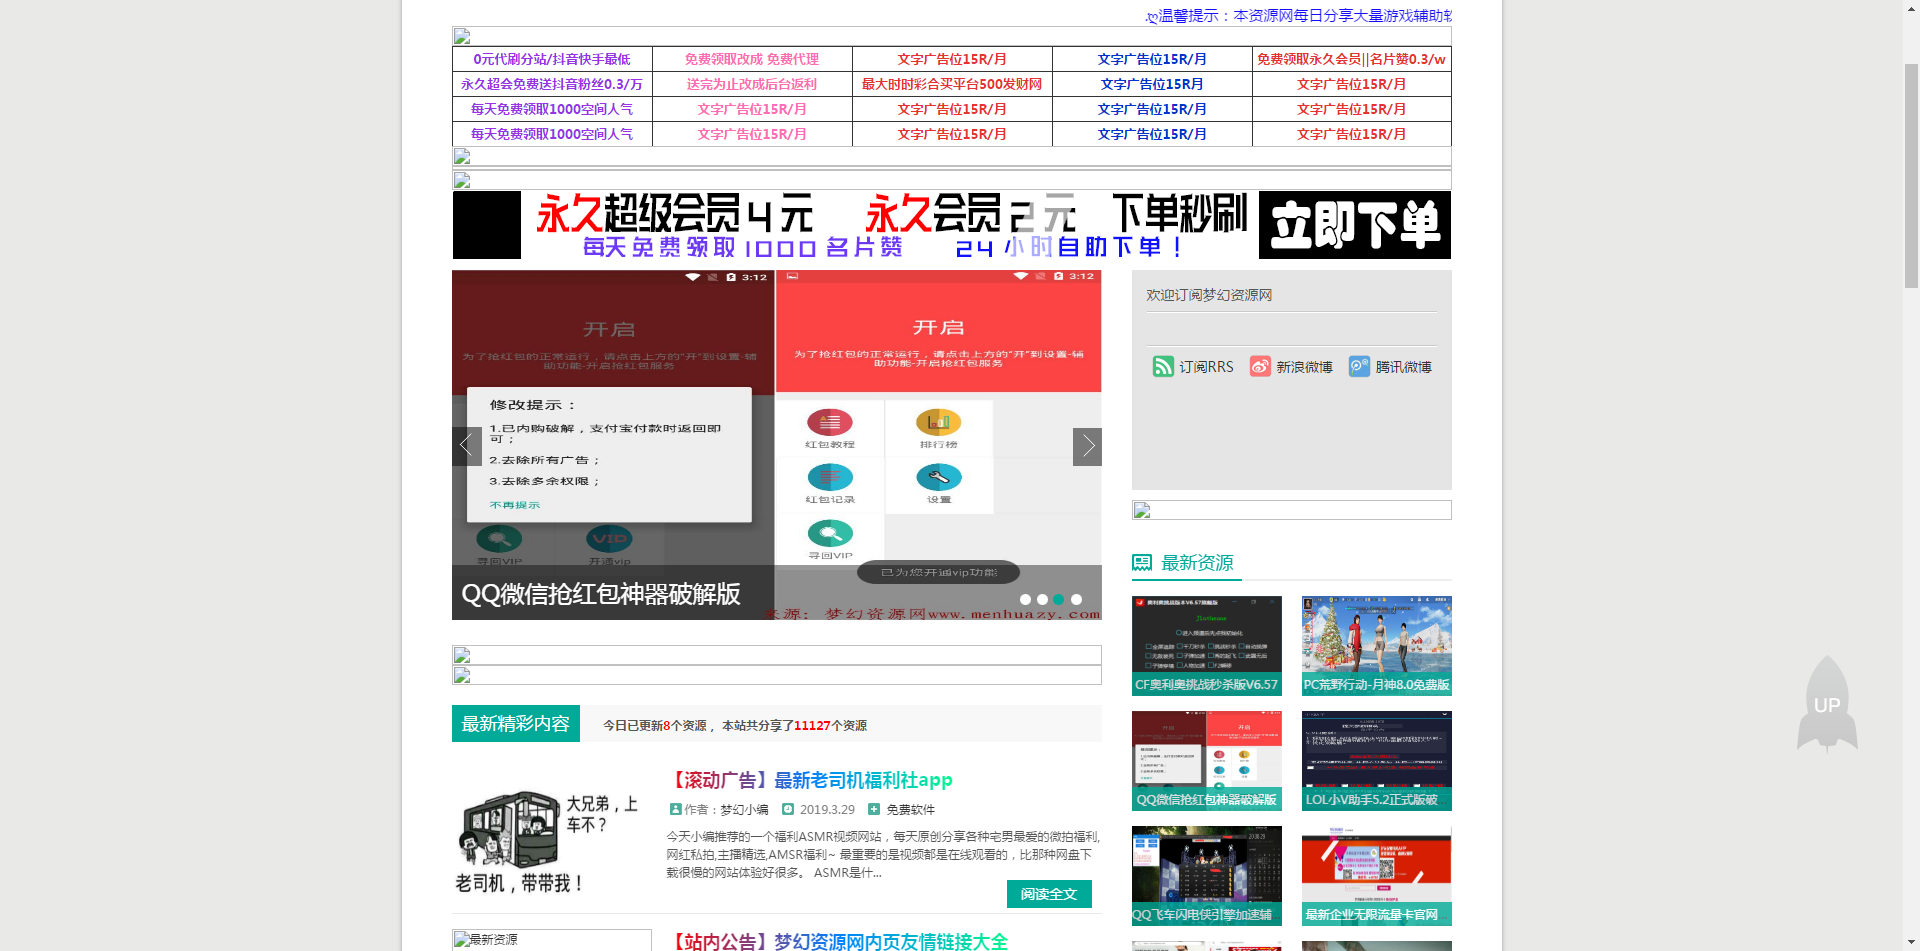Image resolution: width=1920 pixels, height=951 pixels.
Task: Click the scrollbar up arrow
Action: click(x=1911, y=8)
